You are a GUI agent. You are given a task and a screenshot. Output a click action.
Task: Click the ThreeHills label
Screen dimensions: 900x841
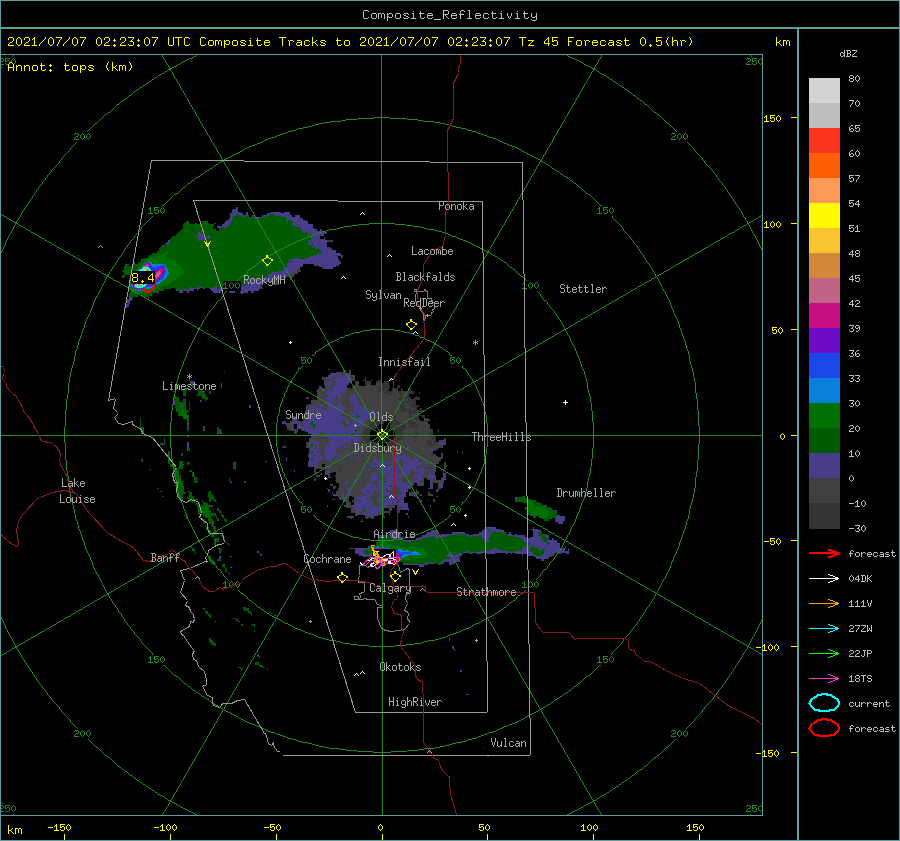pos(501,437)
